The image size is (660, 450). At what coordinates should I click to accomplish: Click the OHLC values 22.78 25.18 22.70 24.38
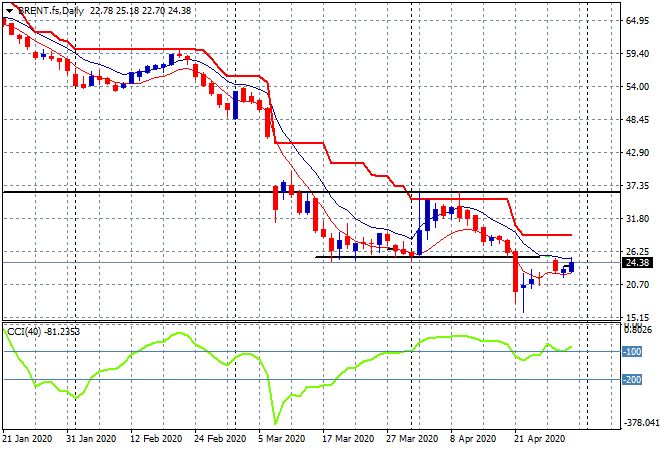[141, 11]
